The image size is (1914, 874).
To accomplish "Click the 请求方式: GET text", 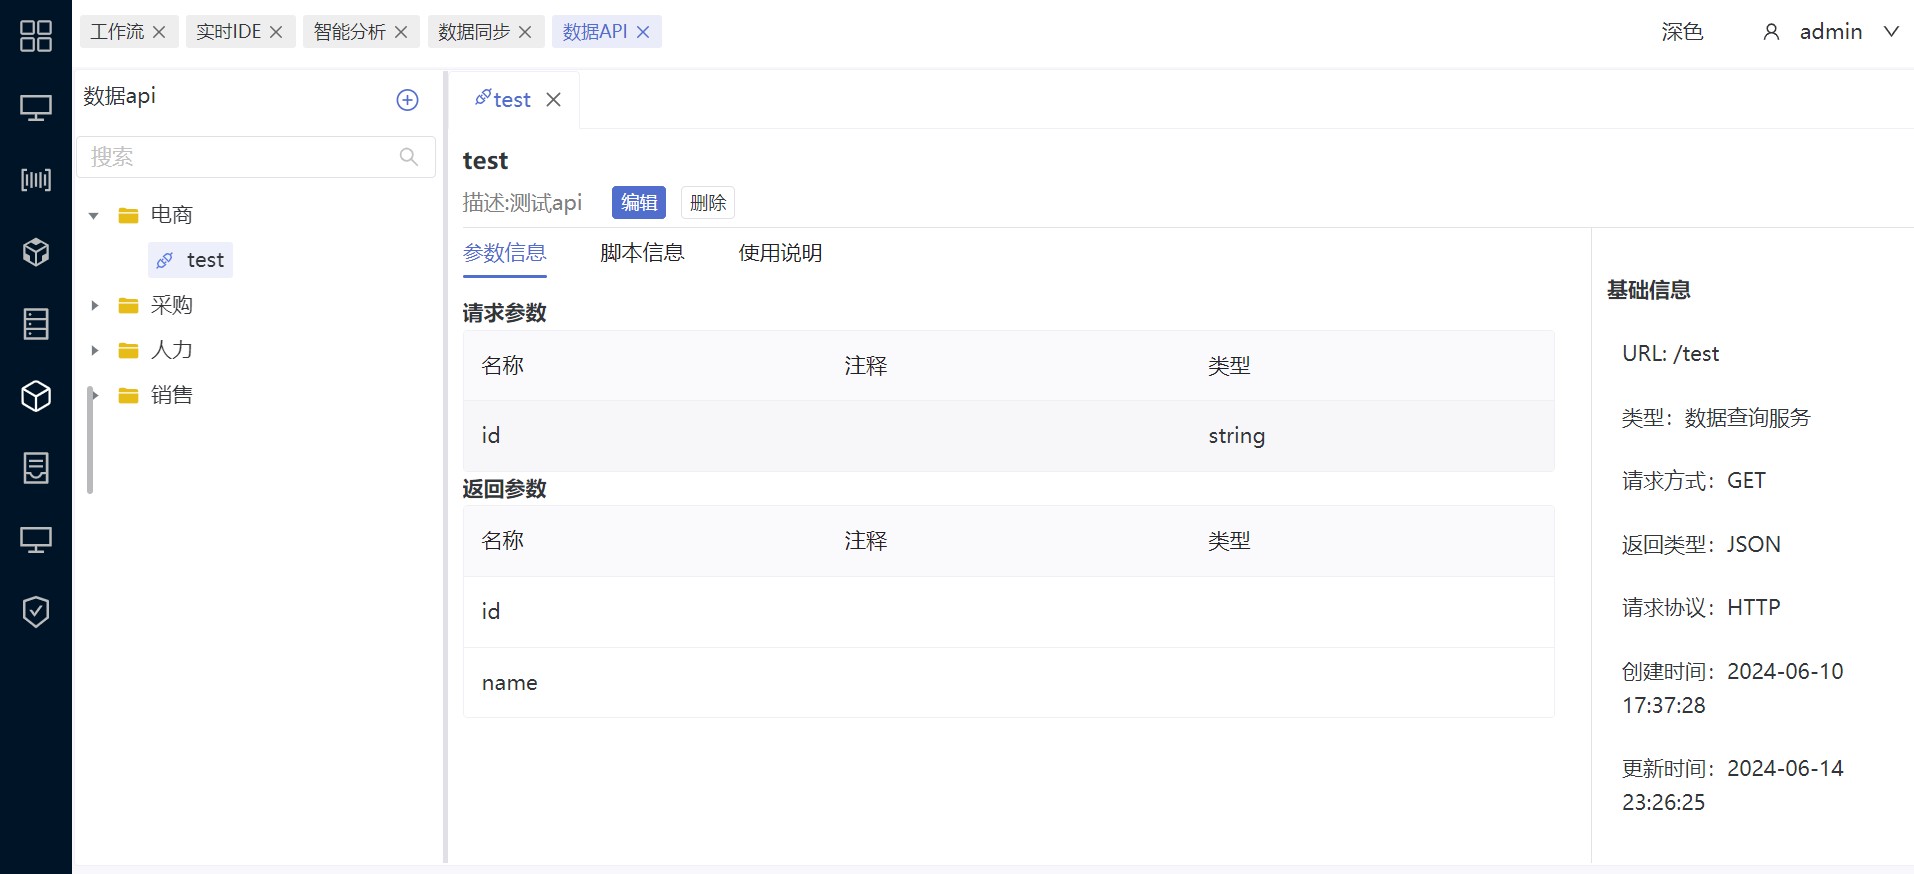I will (x=1693, y=481).
